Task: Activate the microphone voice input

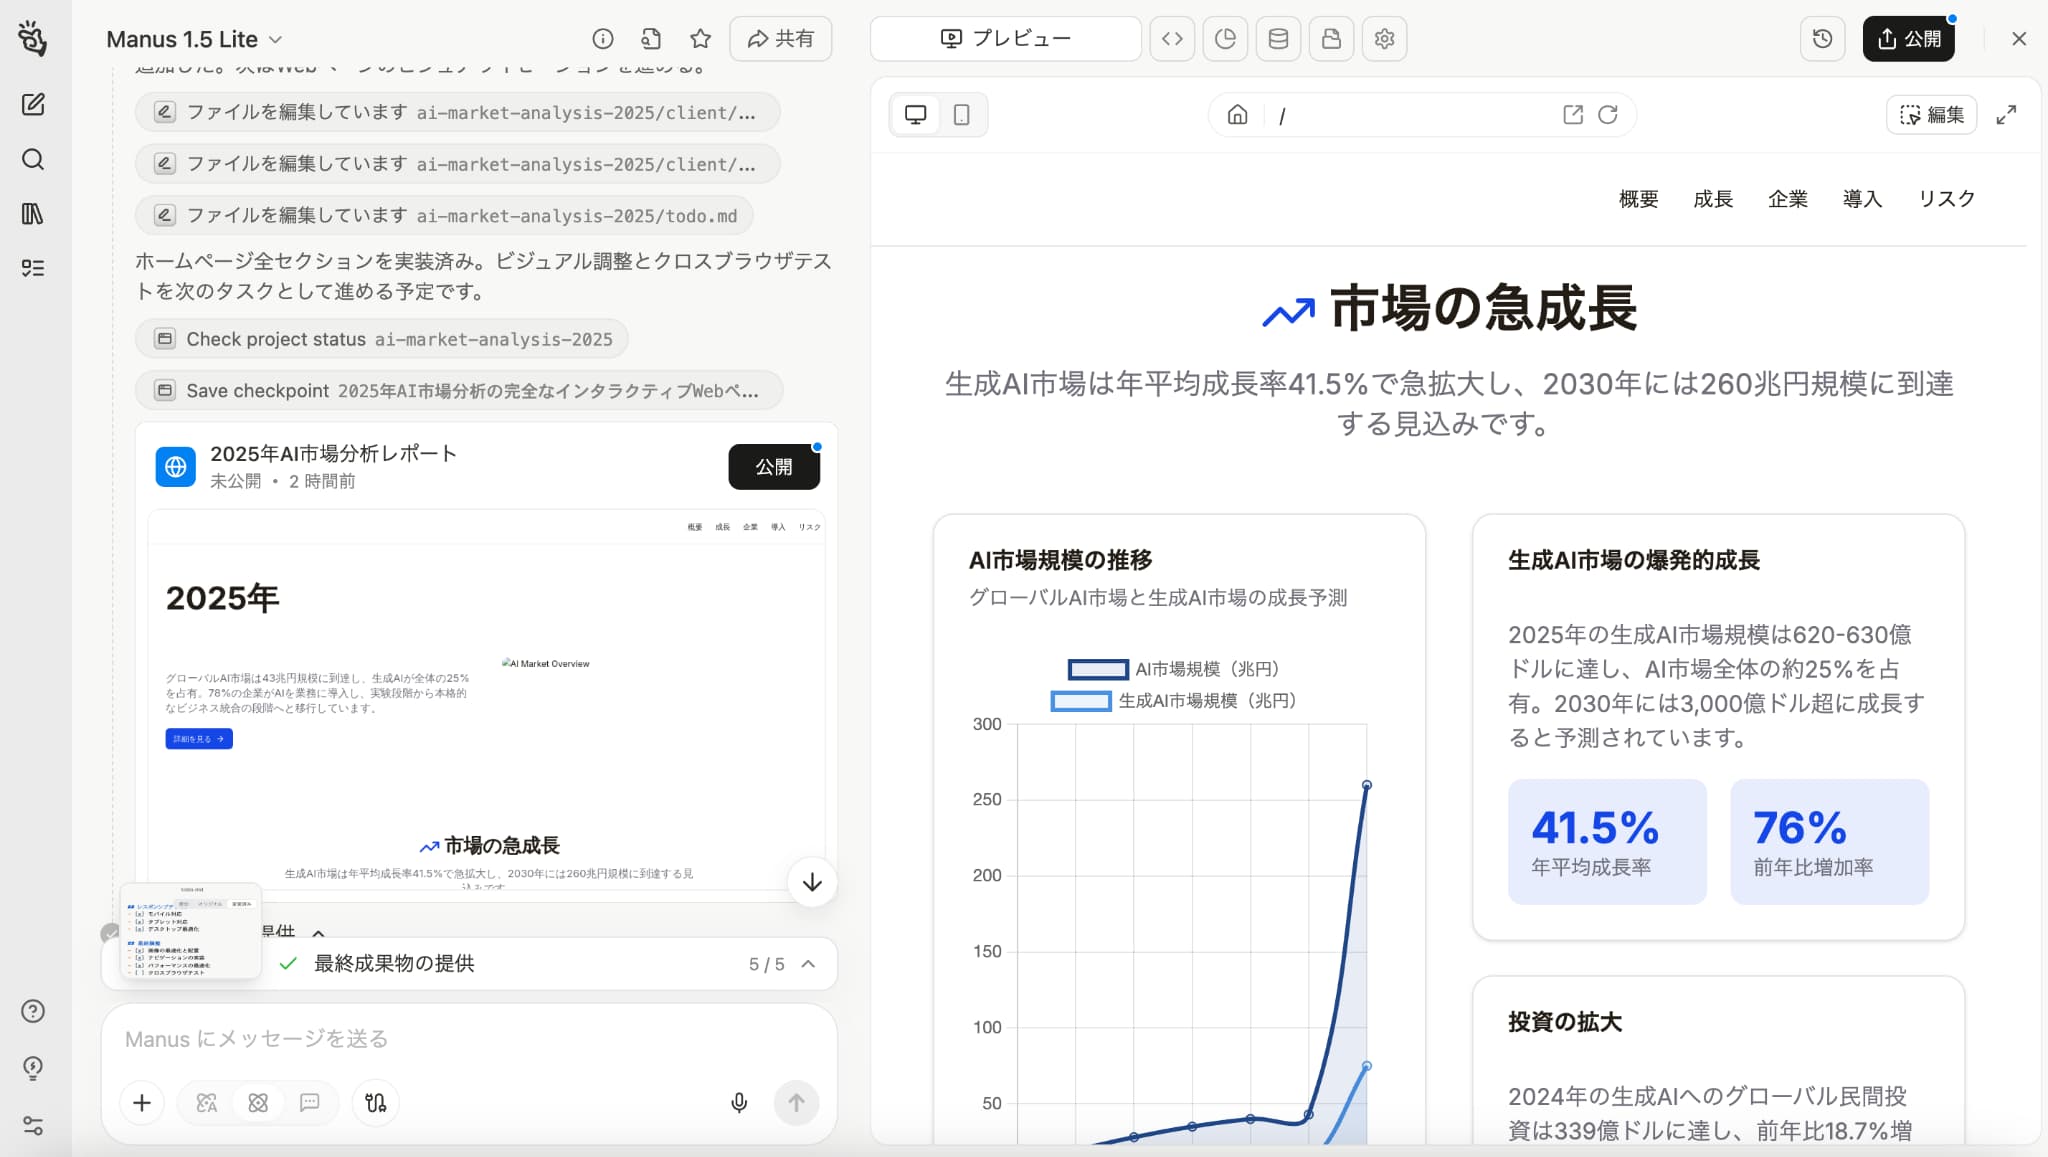Action: click(739, 1103)
